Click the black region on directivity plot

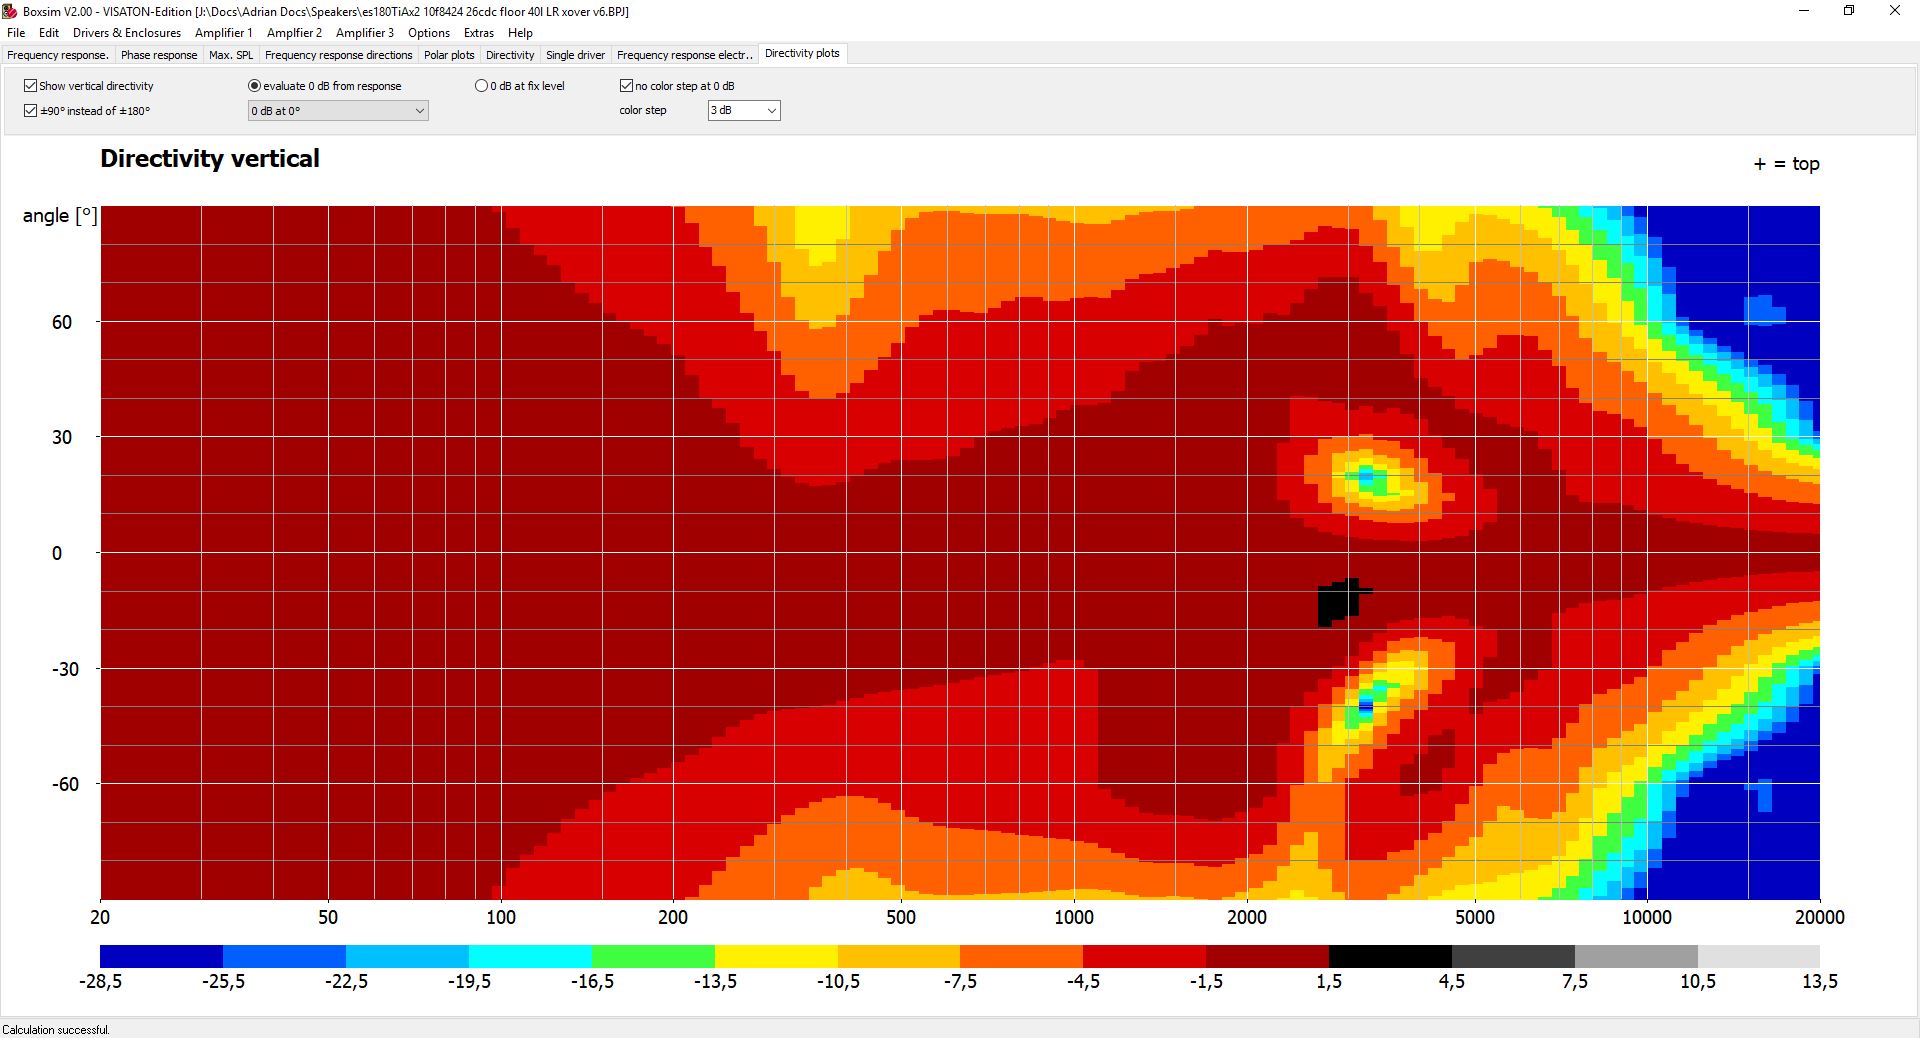(x=1338, y=602)
